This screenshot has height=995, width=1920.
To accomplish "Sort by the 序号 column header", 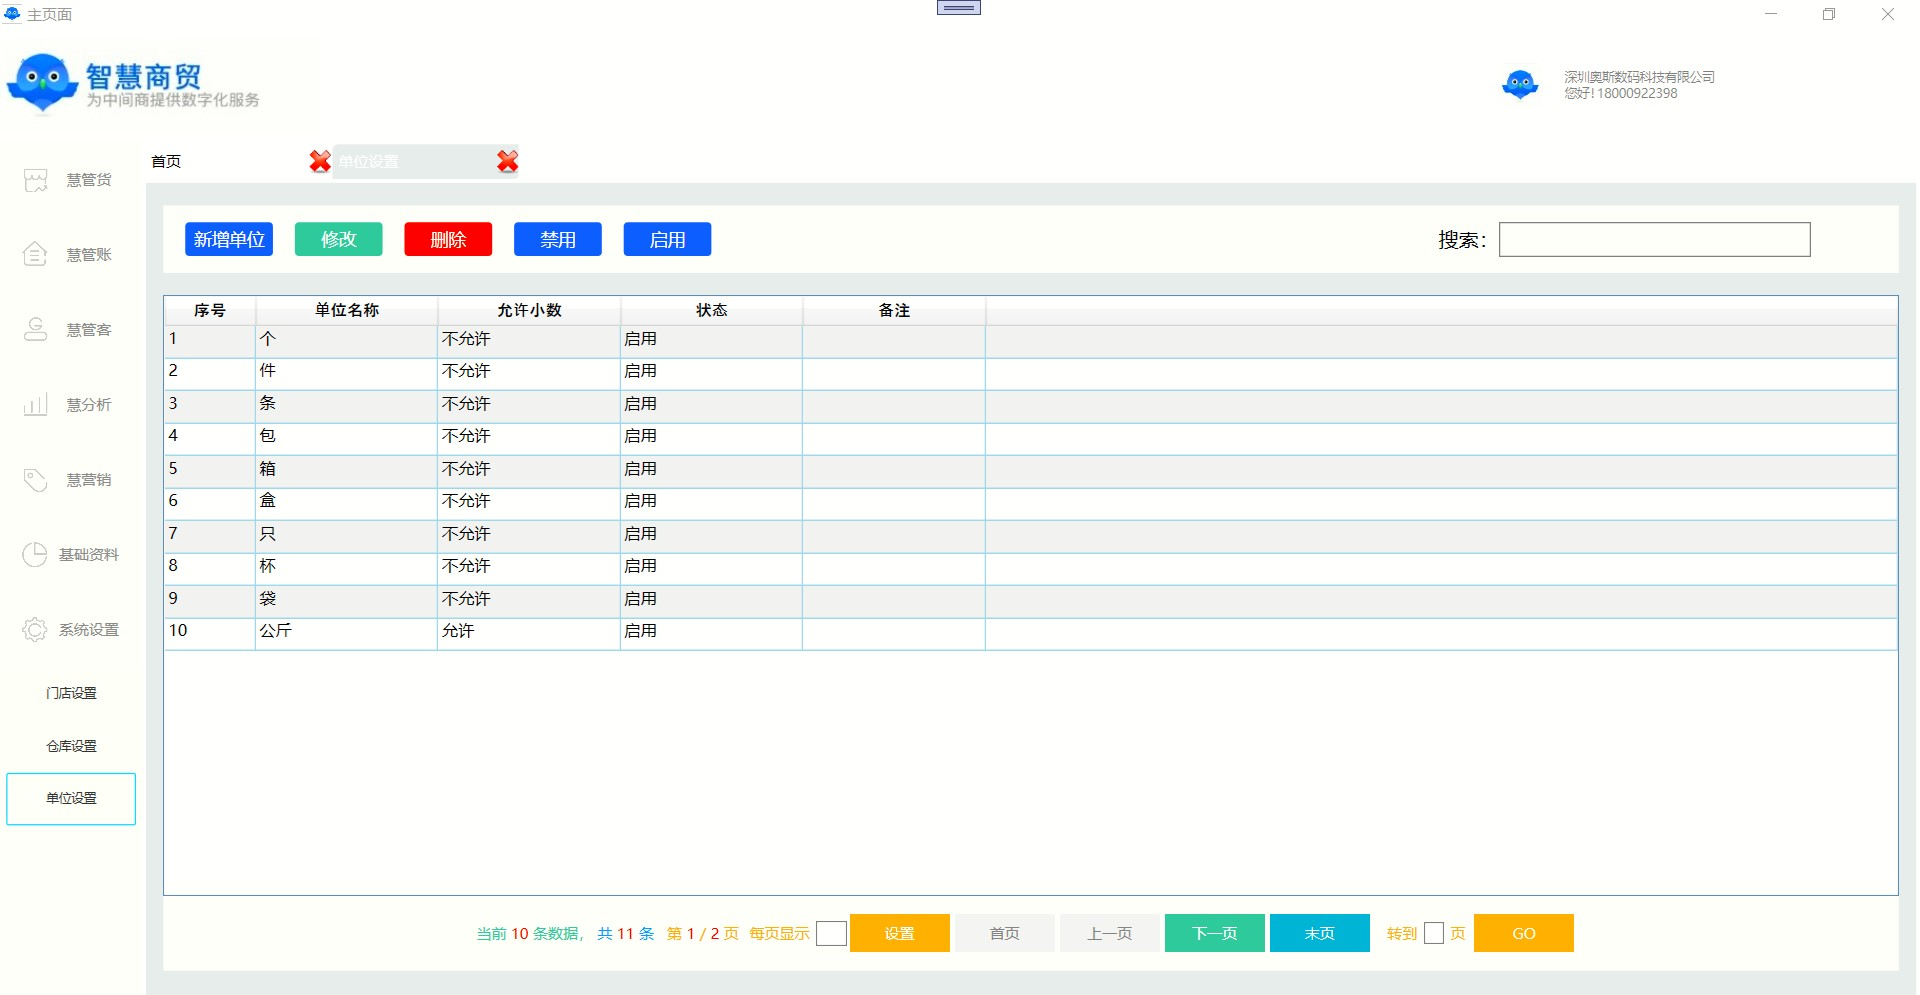I will [210, 310].
